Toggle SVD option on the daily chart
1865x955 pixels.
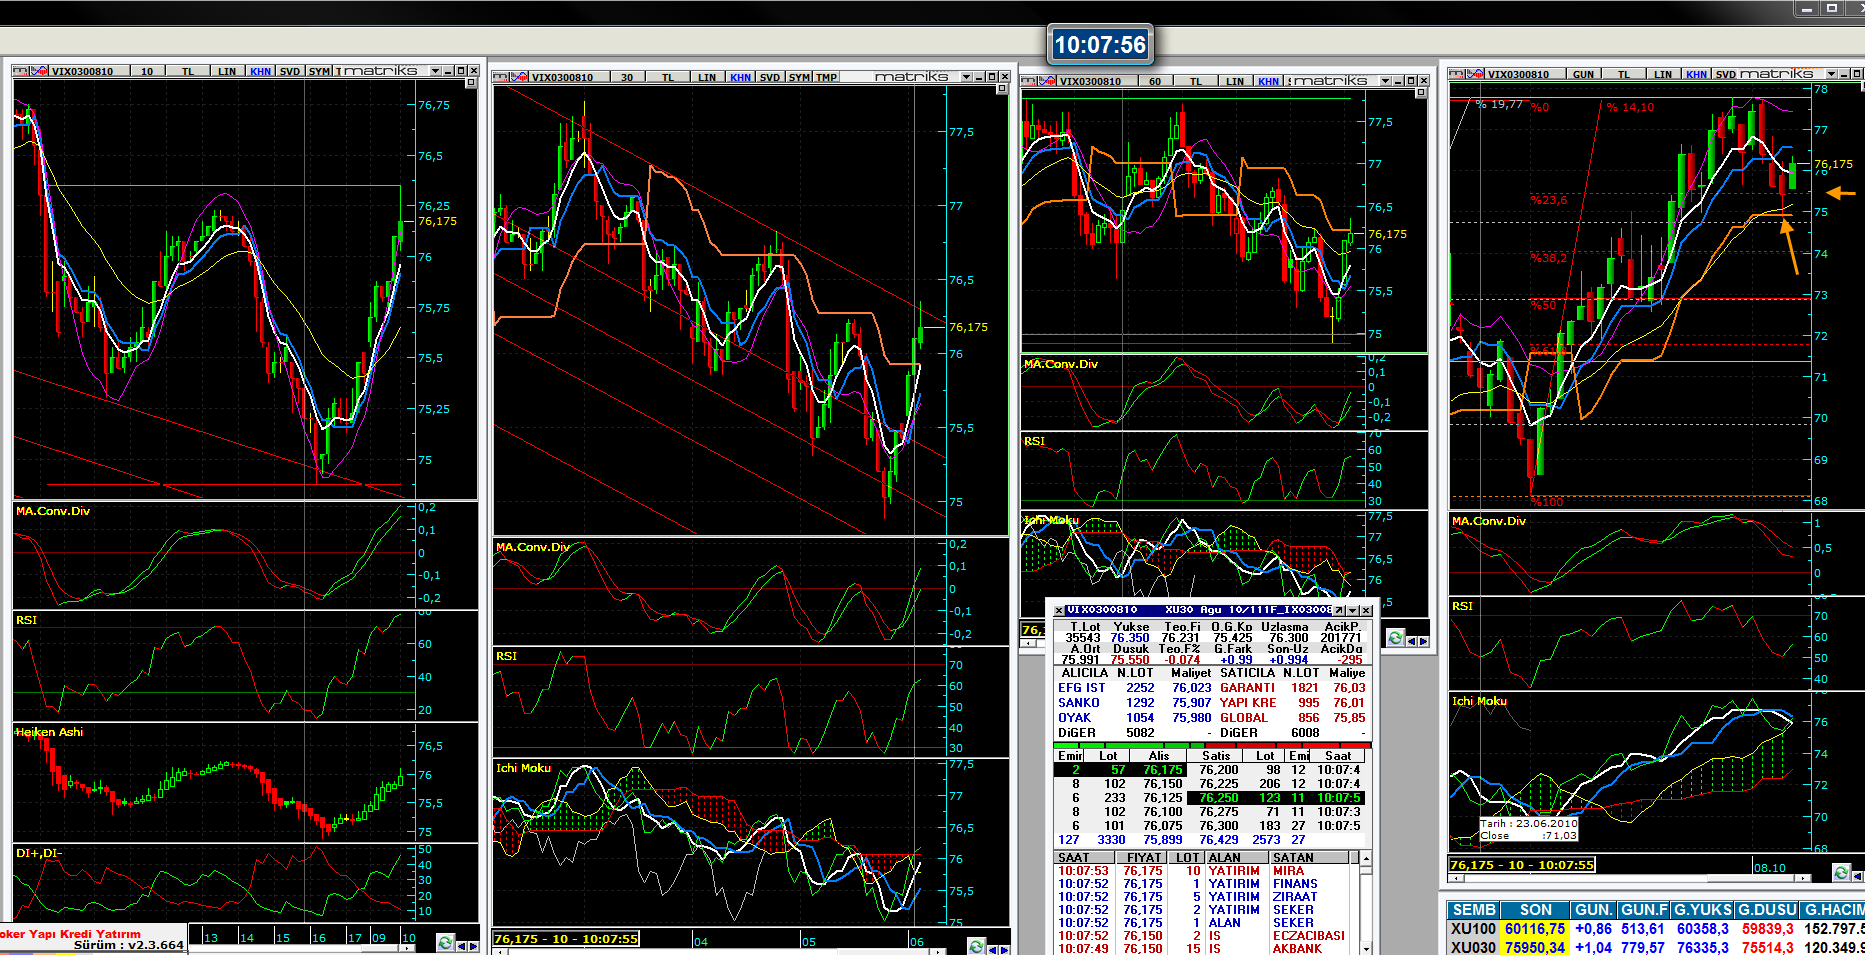point(1725,74)
